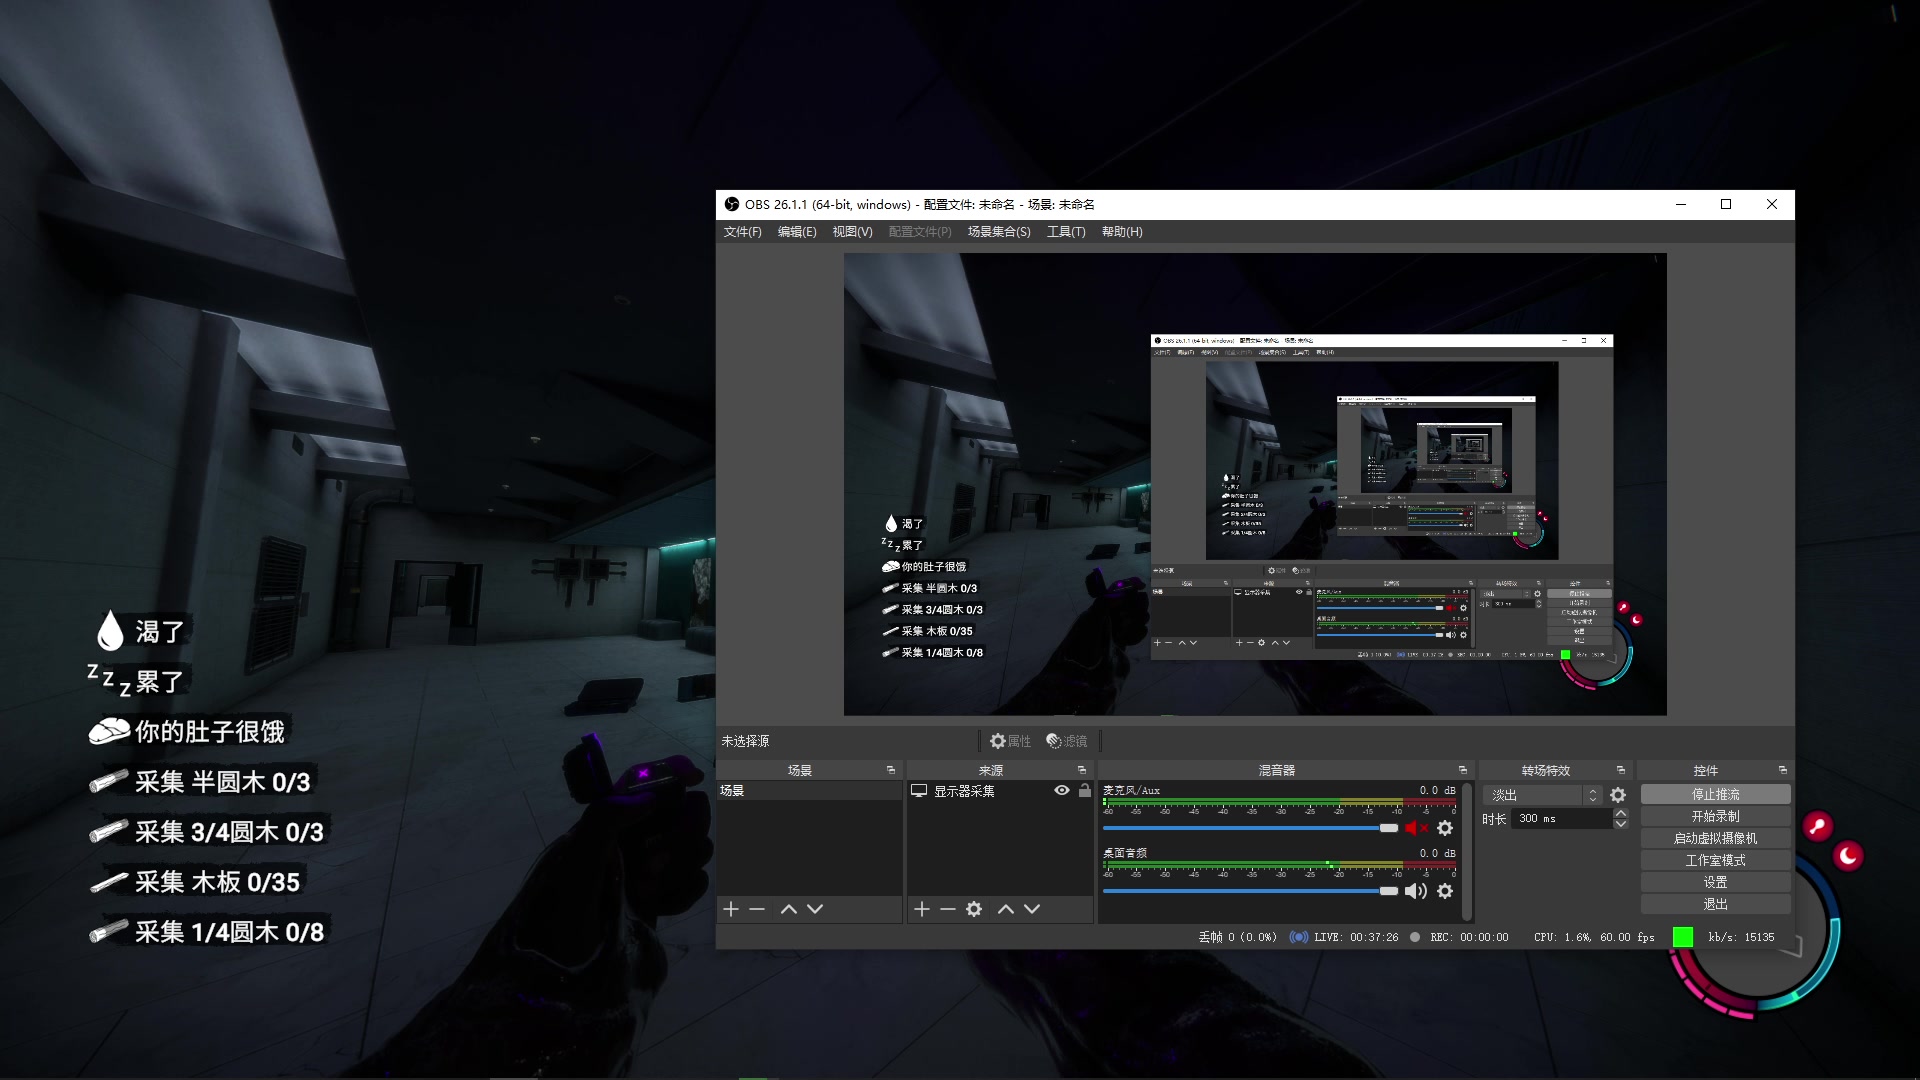The height and width of the screenshot is (1080, 1920).
Task: Open 麦克风/Aux audio settings gear
Action: pos(1445,828)
